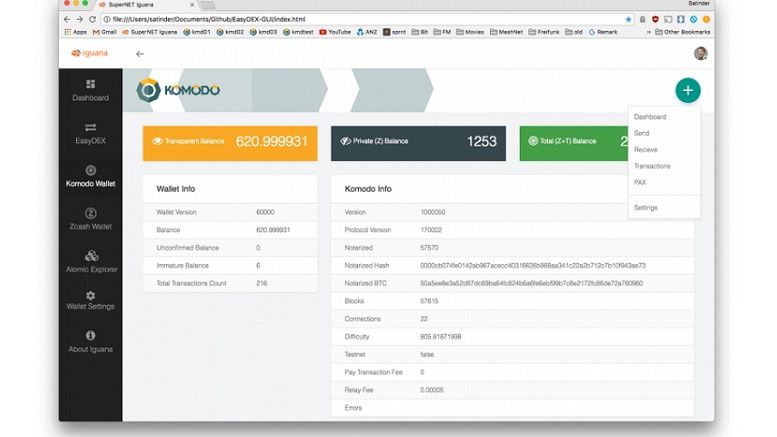777x437 pixels.
Task: Open EasyDEX from the sidebar
Action: tap(90, 133)
